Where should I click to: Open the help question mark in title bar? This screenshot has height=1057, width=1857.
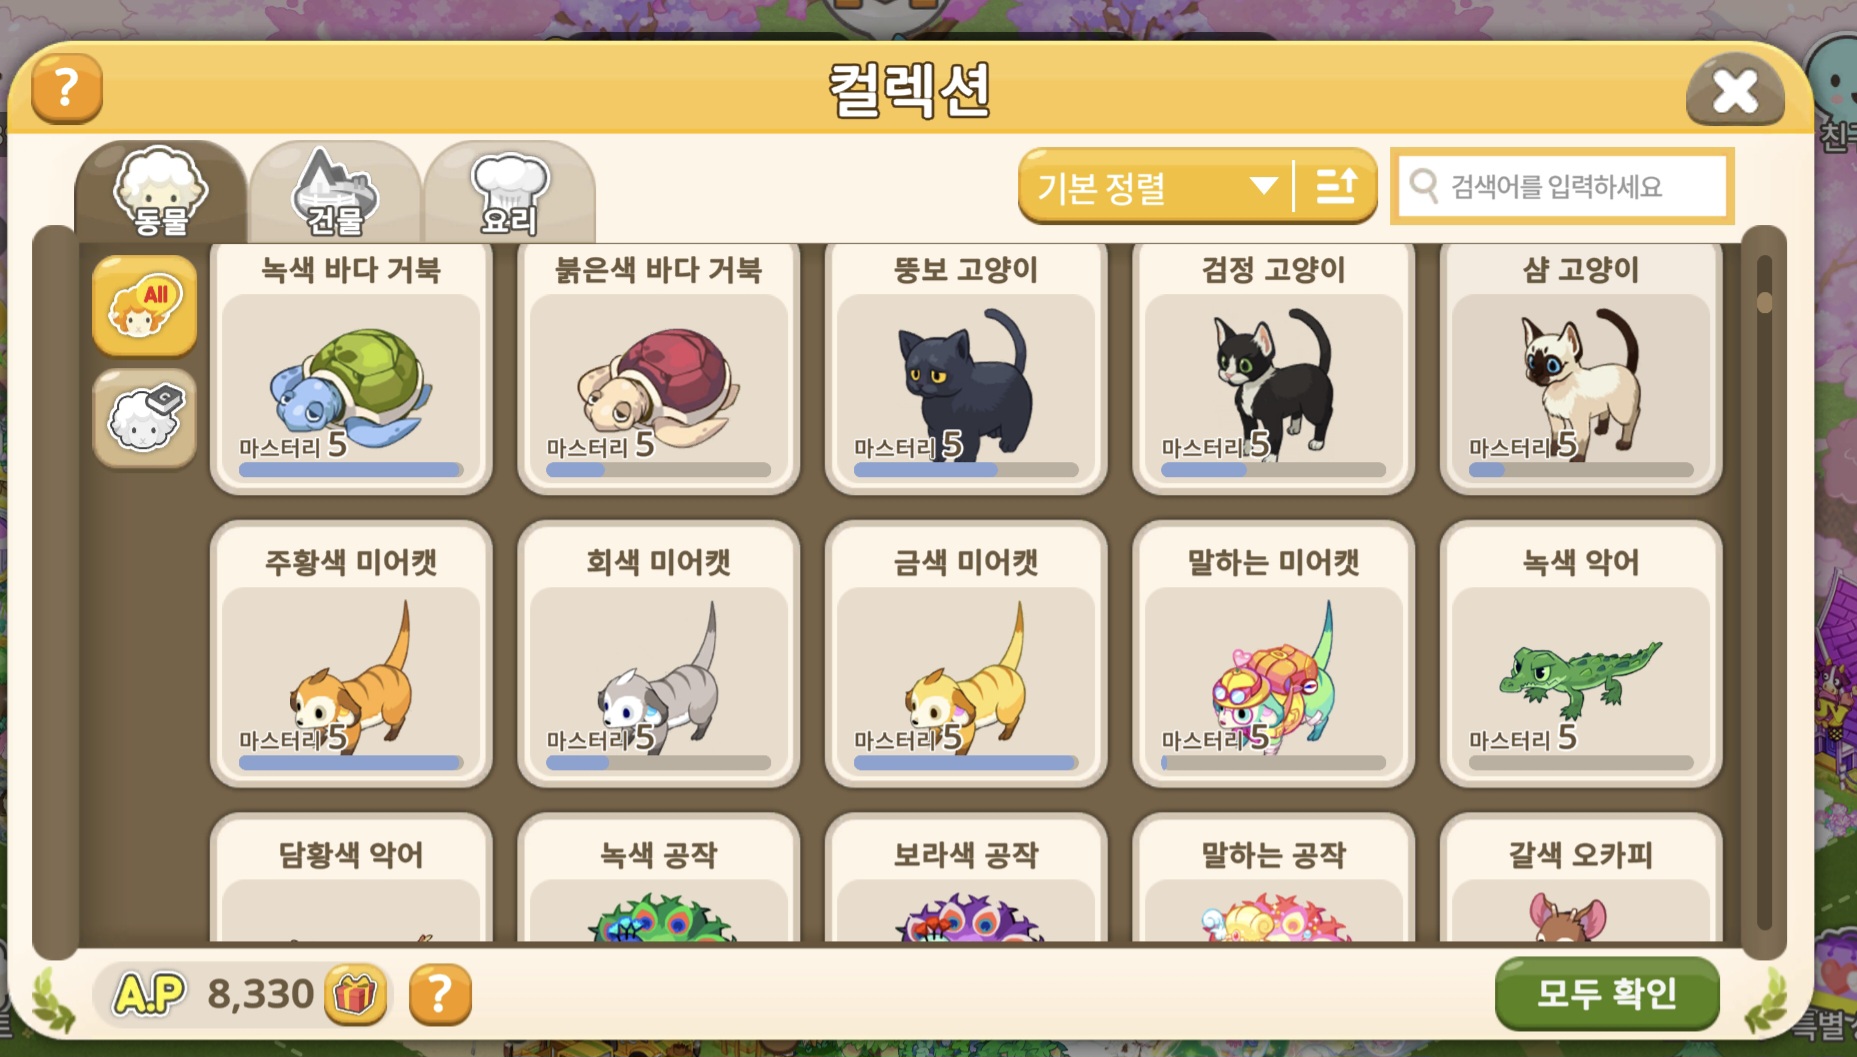pyautogui.click(x=67, y=88)
